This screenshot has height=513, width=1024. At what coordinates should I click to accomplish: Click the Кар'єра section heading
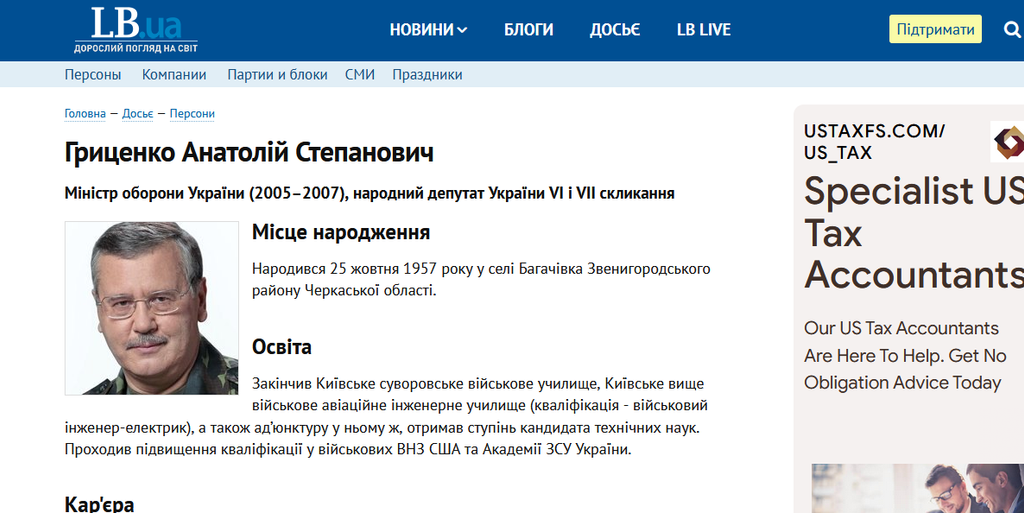pos(99,504)
